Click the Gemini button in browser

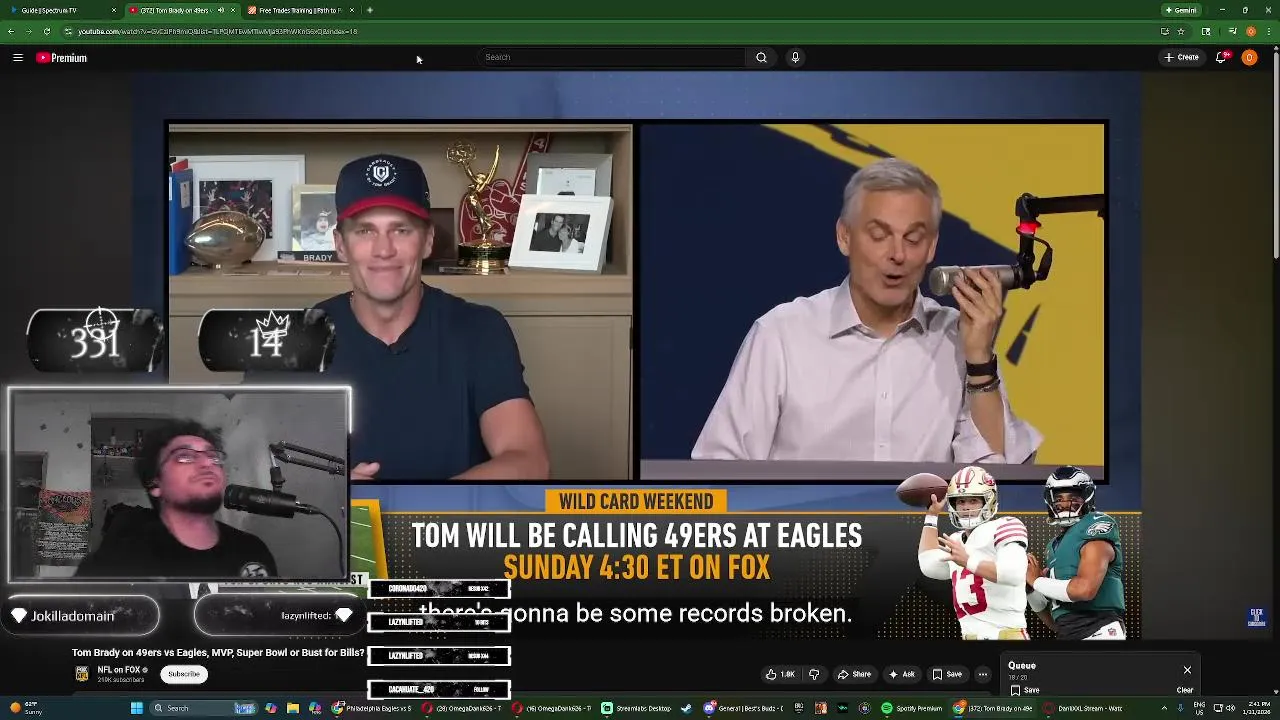(x=1181, y=10)
